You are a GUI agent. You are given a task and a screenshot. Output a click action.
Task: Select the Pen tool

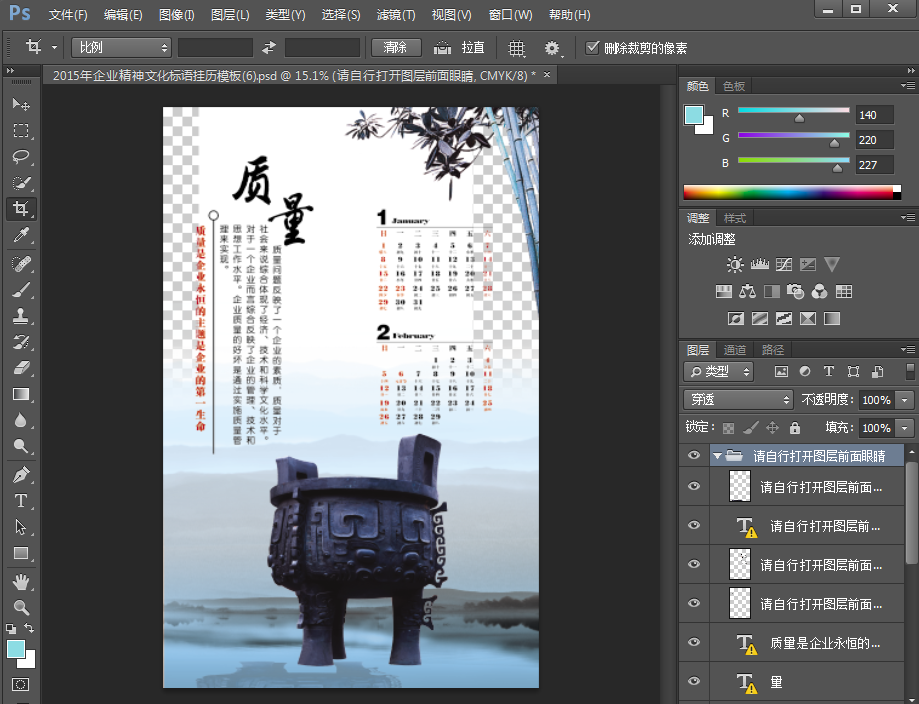point(20,474)
